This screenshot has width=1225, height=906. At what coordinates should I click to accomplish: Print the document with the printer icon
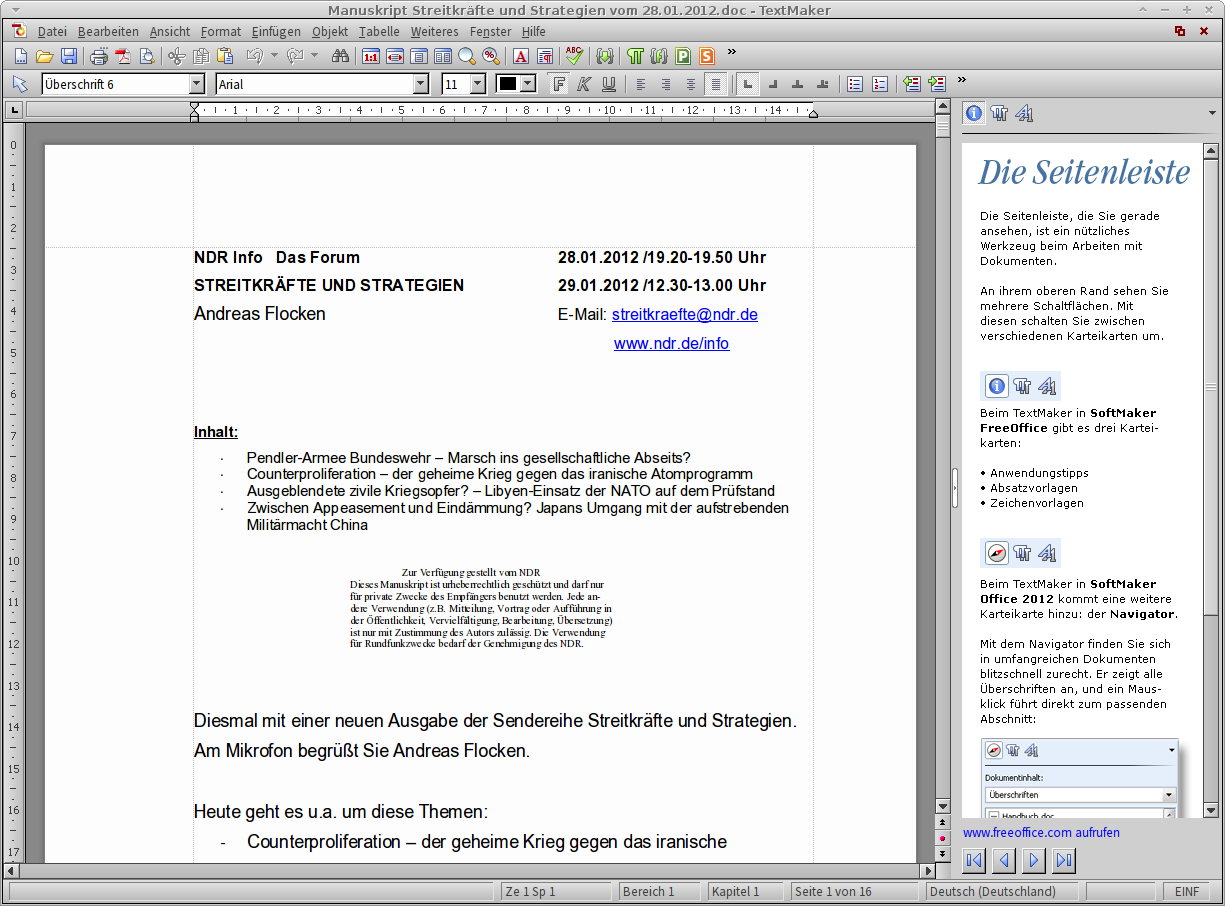pos(99,56)
